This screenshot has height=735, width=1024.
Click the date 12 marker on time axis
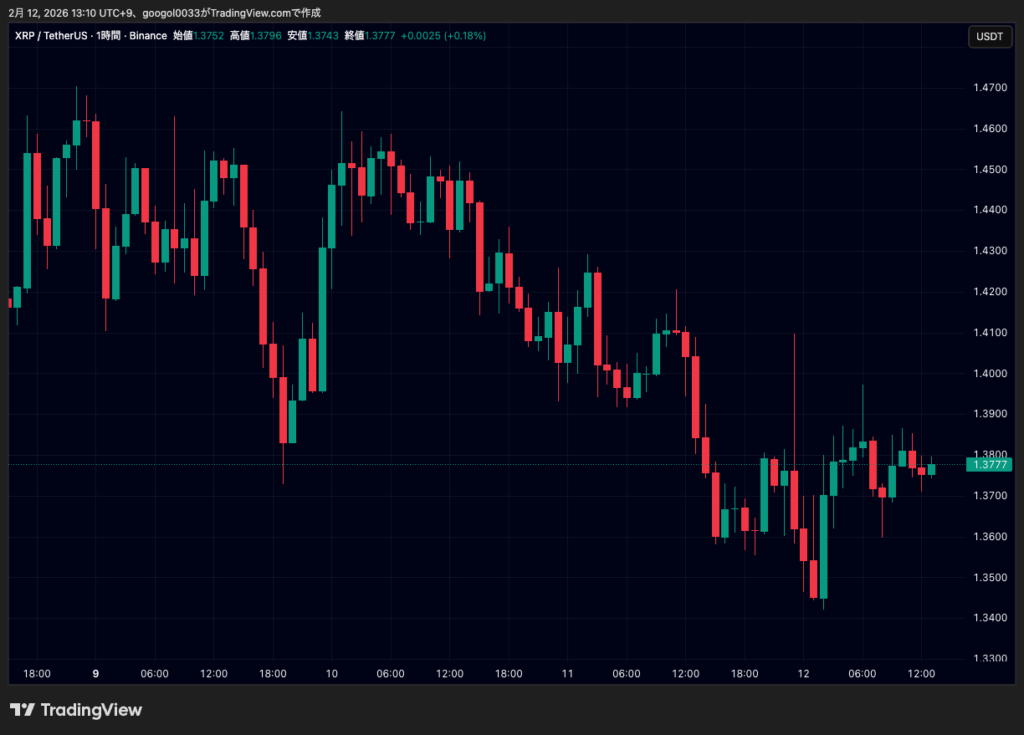803,674
